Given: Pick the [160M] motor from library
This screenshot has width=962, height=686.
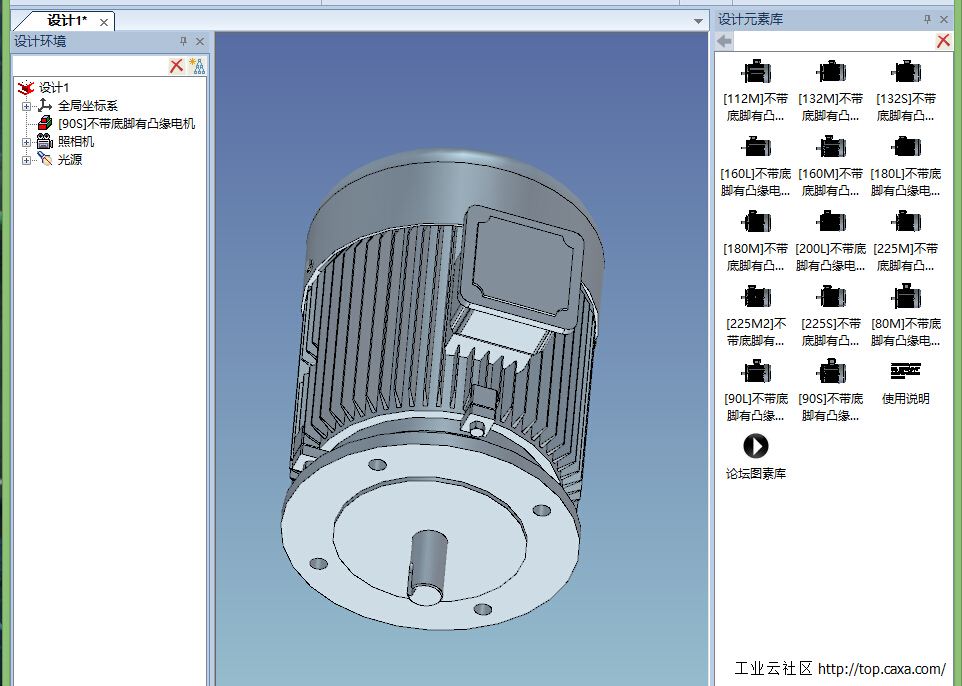Looking at the screenshot, I should click(830, 148).
